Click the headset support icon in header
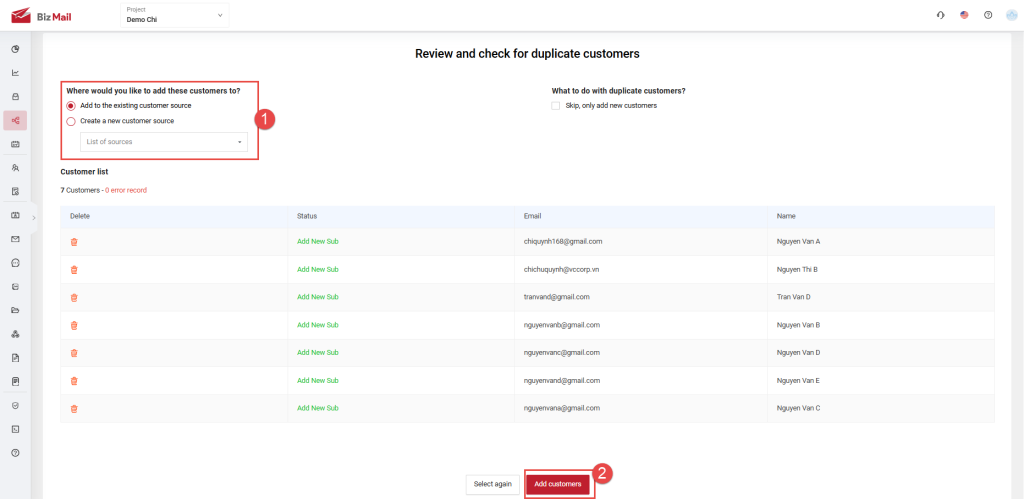 tap(940, 15)
